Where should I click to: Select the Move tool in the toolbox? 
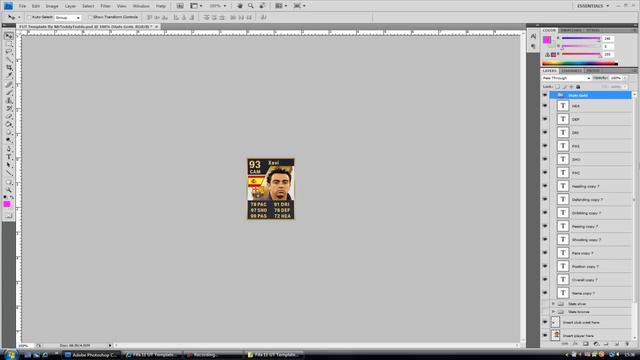click(9, 36)
